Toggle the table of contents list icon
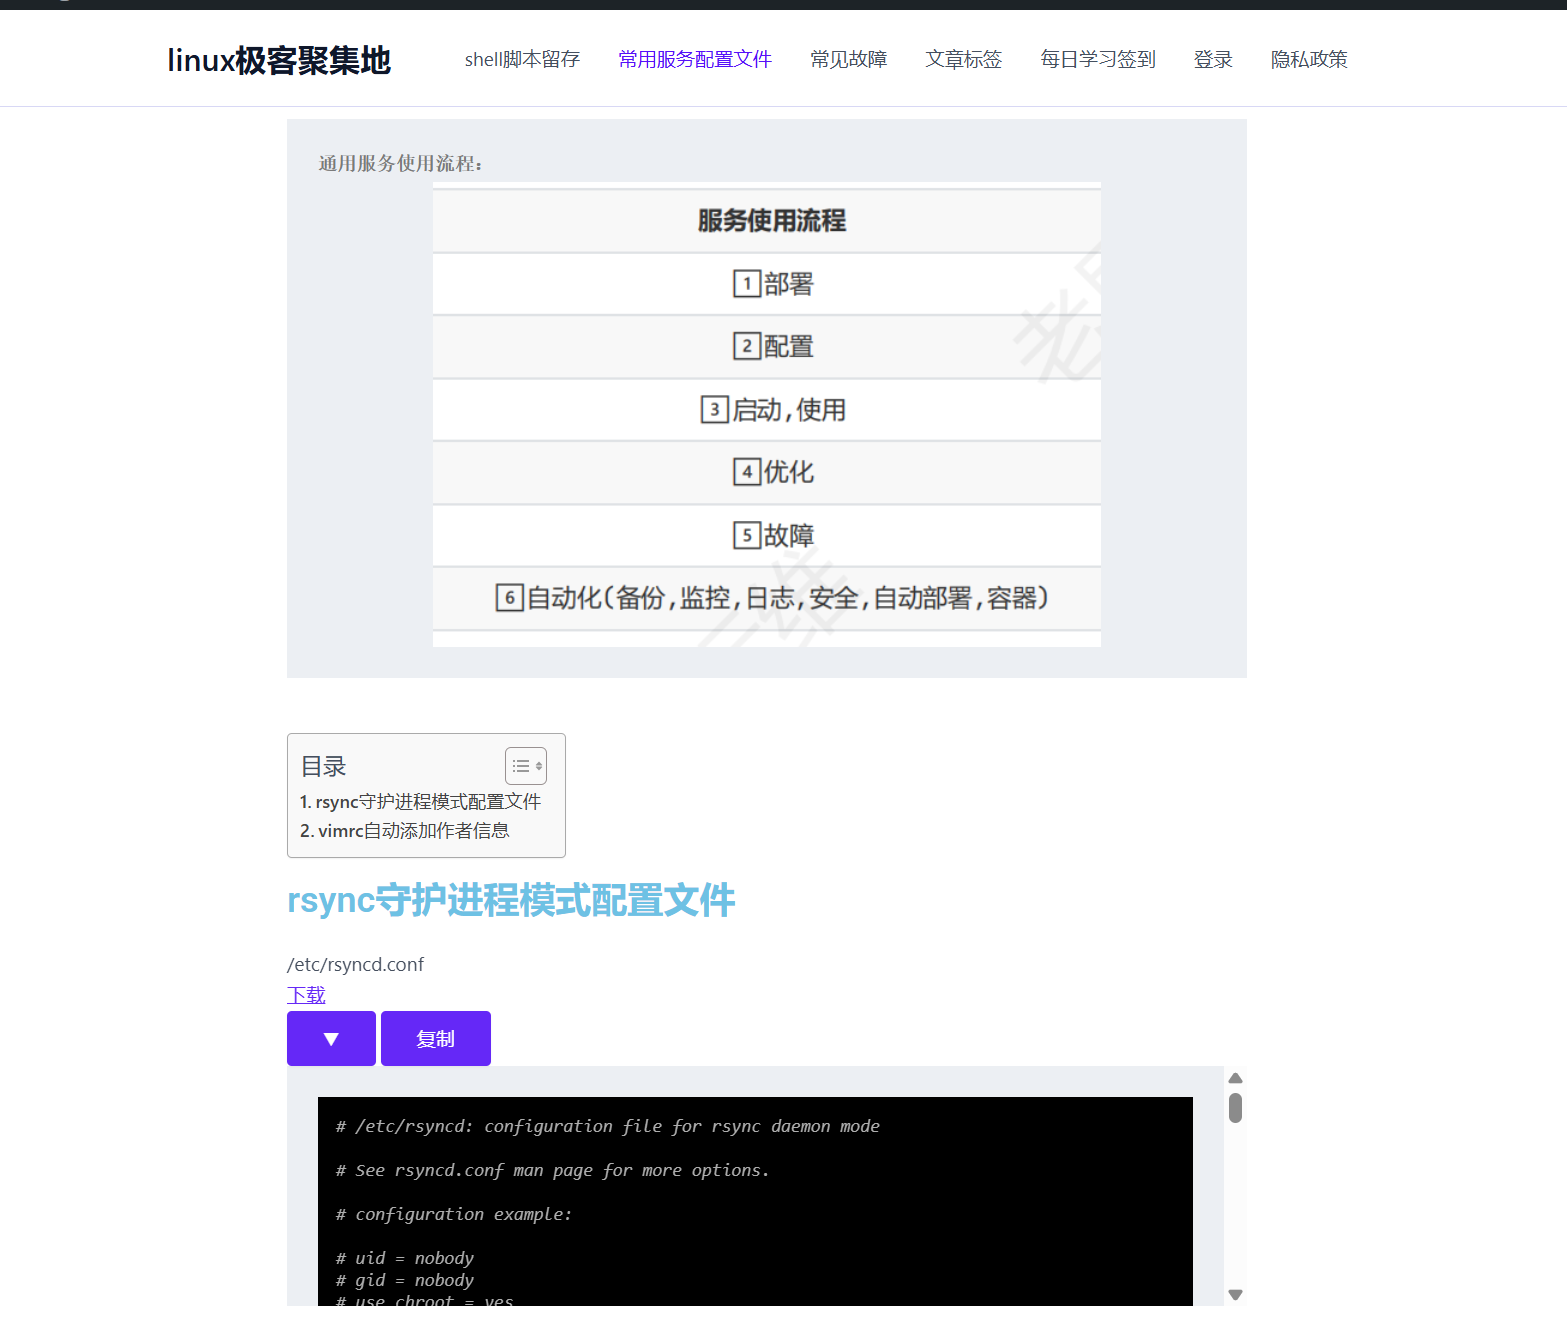The width and height of the screenshot is (1567, 1317). [x=525, y=766]
